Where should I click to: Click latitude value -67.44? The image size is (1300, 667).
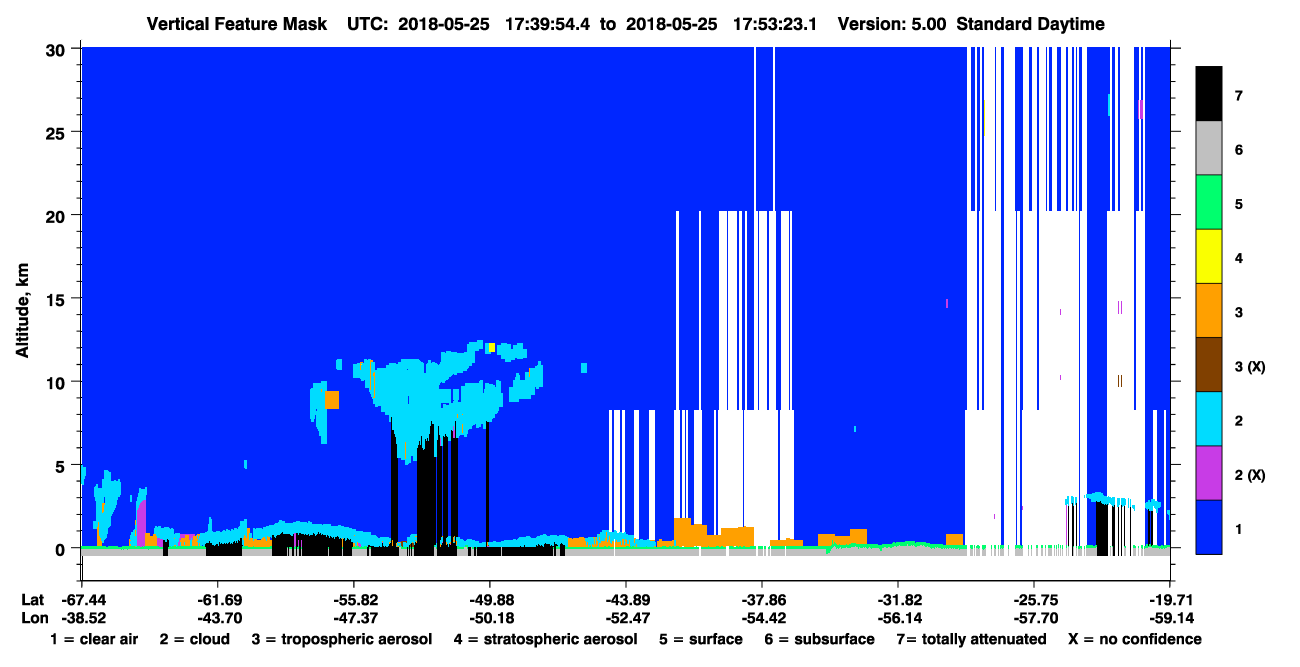[82, 600]
